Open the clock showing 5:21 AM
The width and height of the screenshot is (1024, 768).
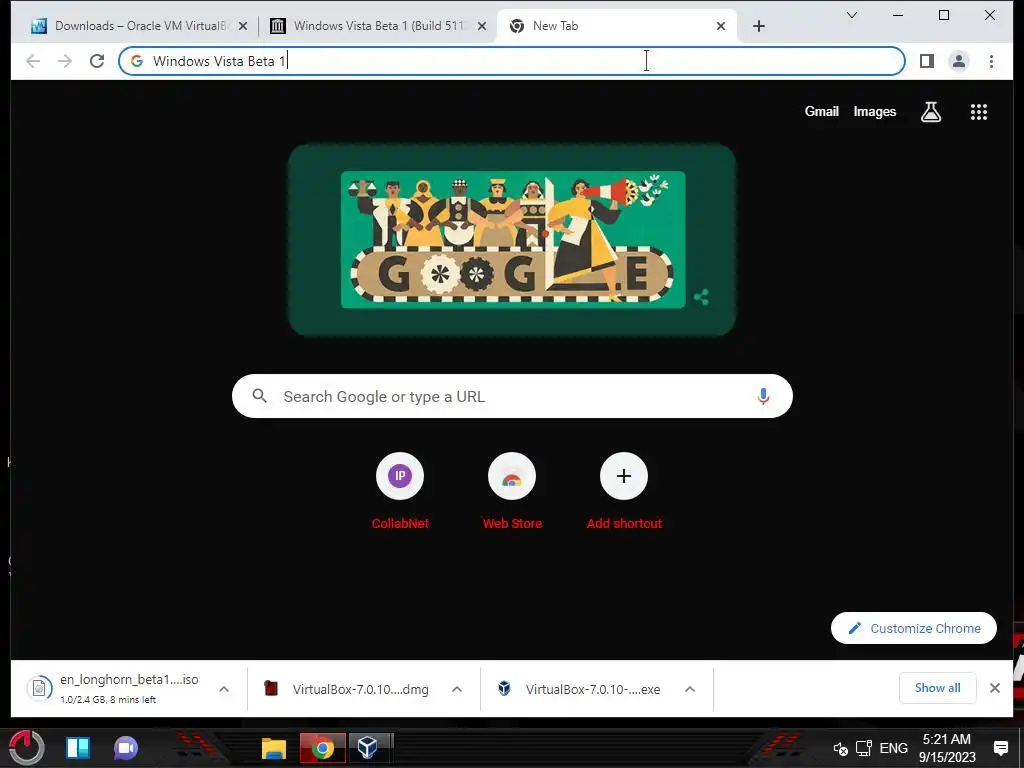[x=947, y=748]
